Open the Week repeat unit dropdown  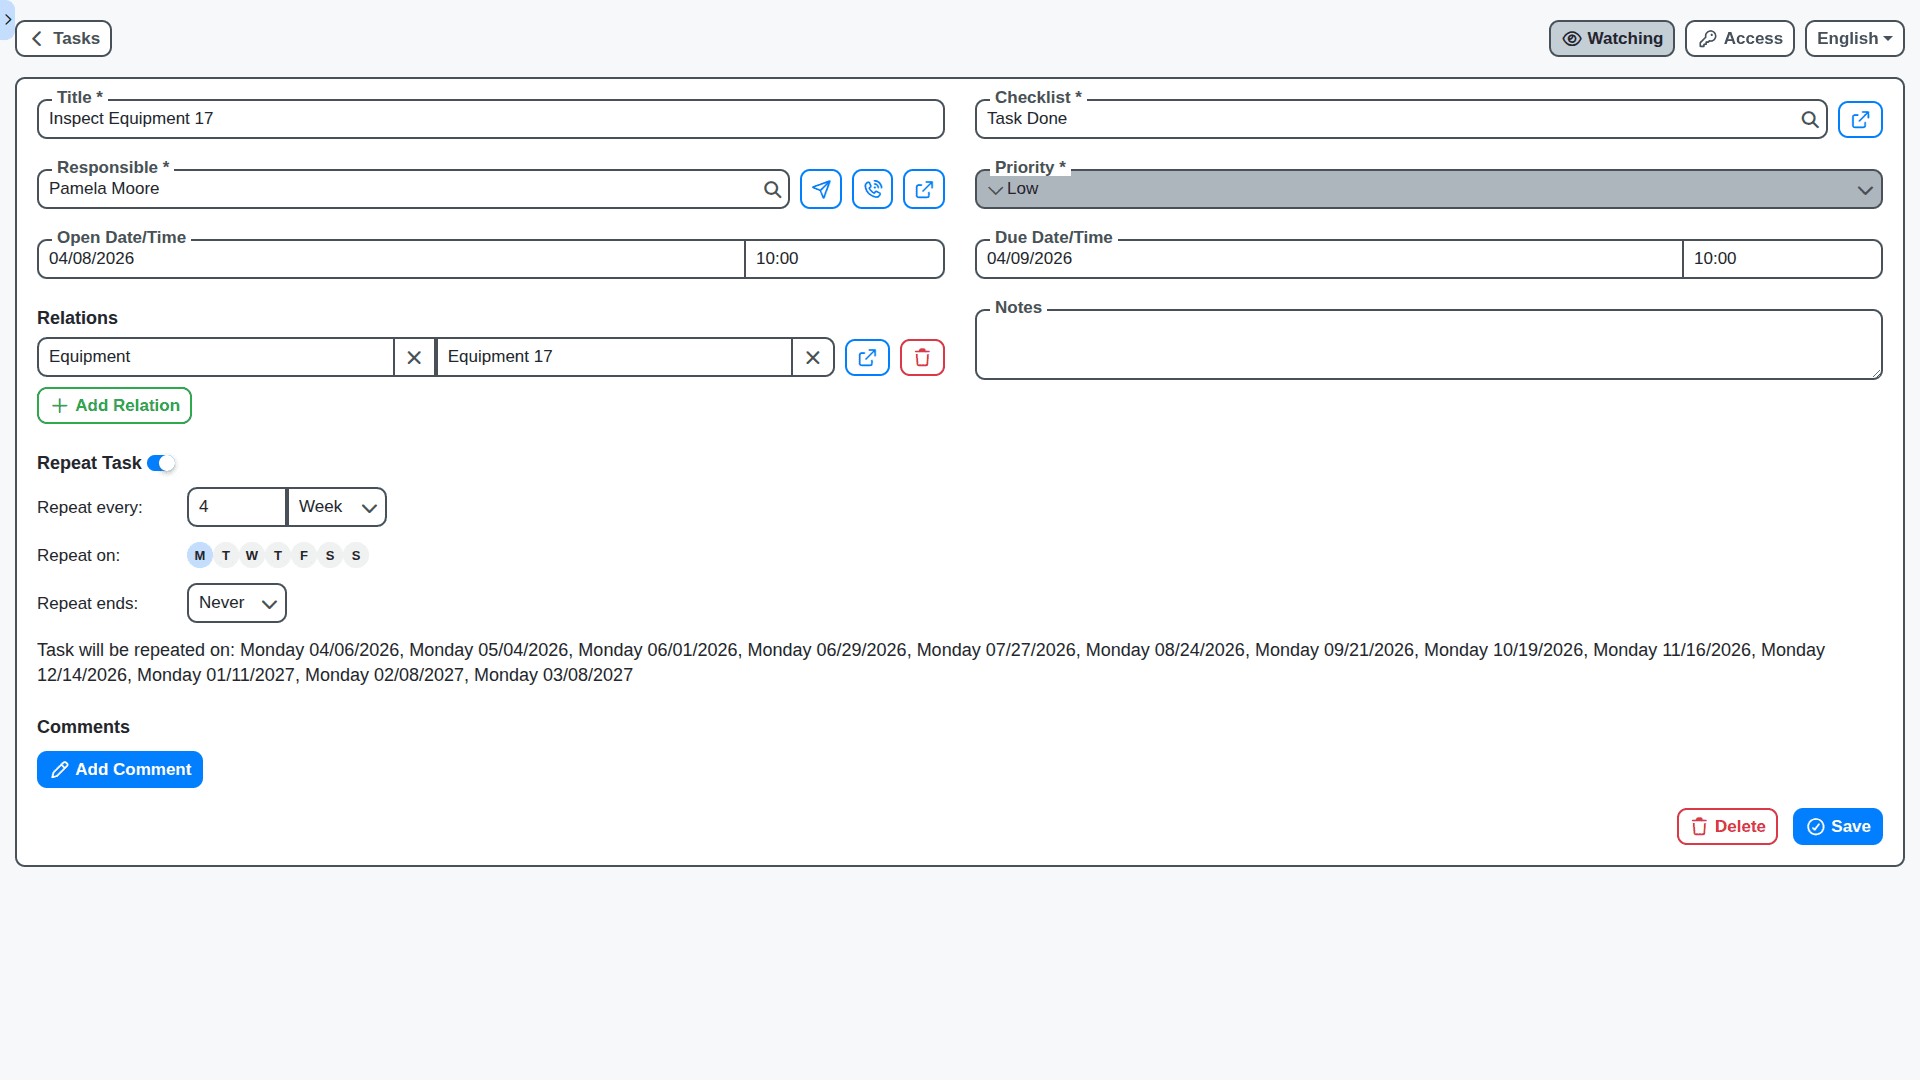point(337,507)
